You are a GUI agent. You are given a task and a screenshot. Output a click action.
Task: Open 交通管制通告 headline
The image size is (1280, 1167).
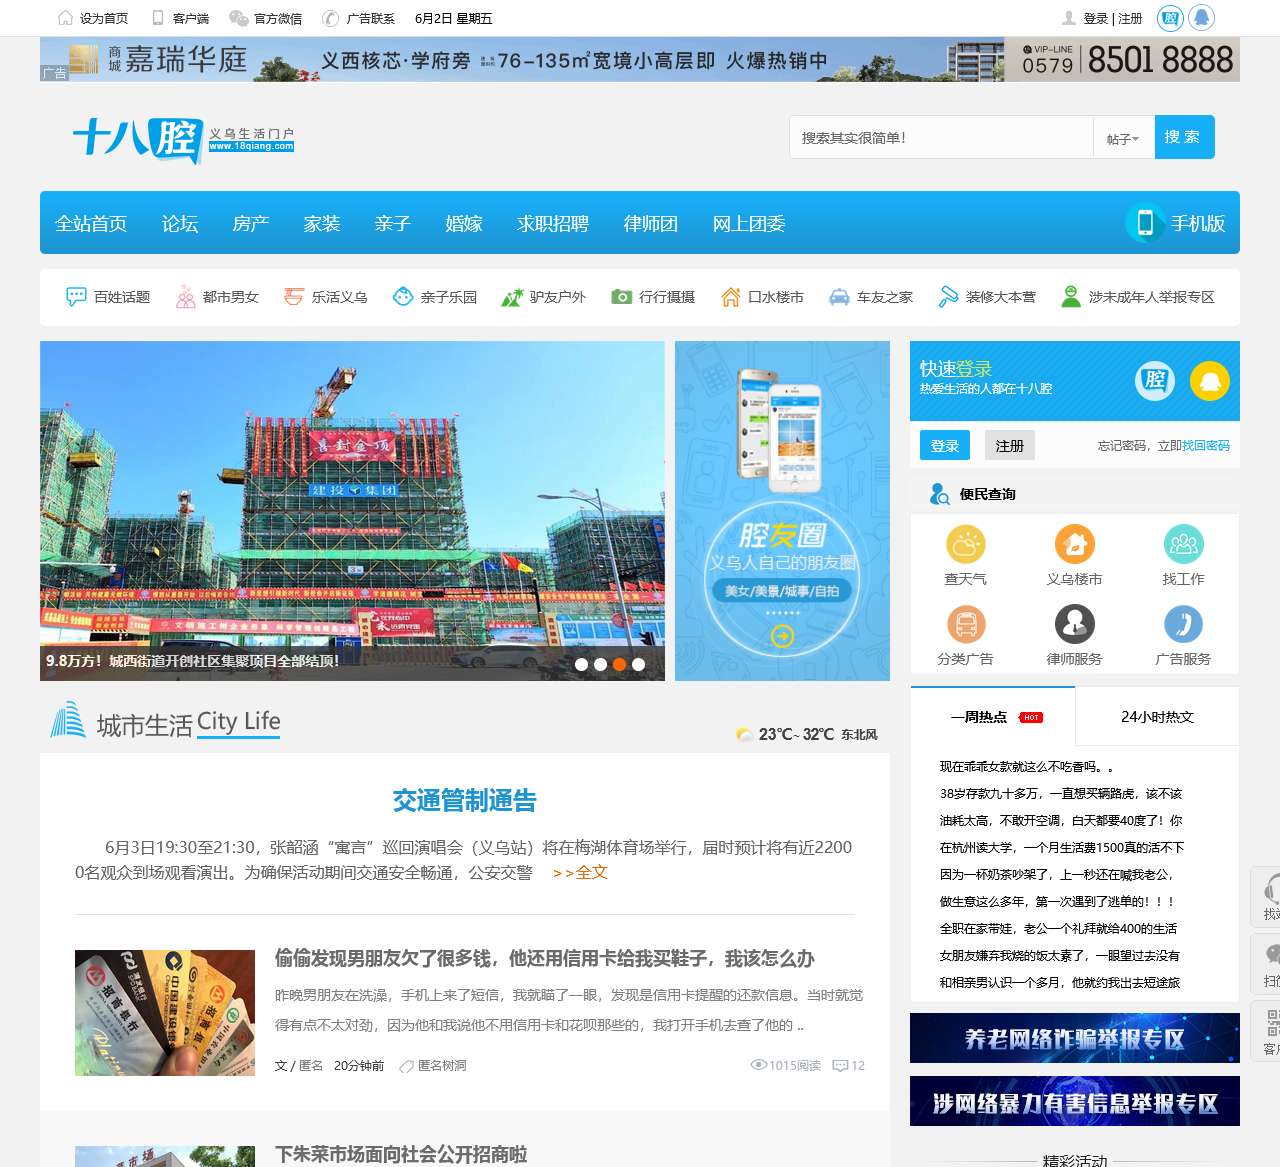tap(465, 801)
